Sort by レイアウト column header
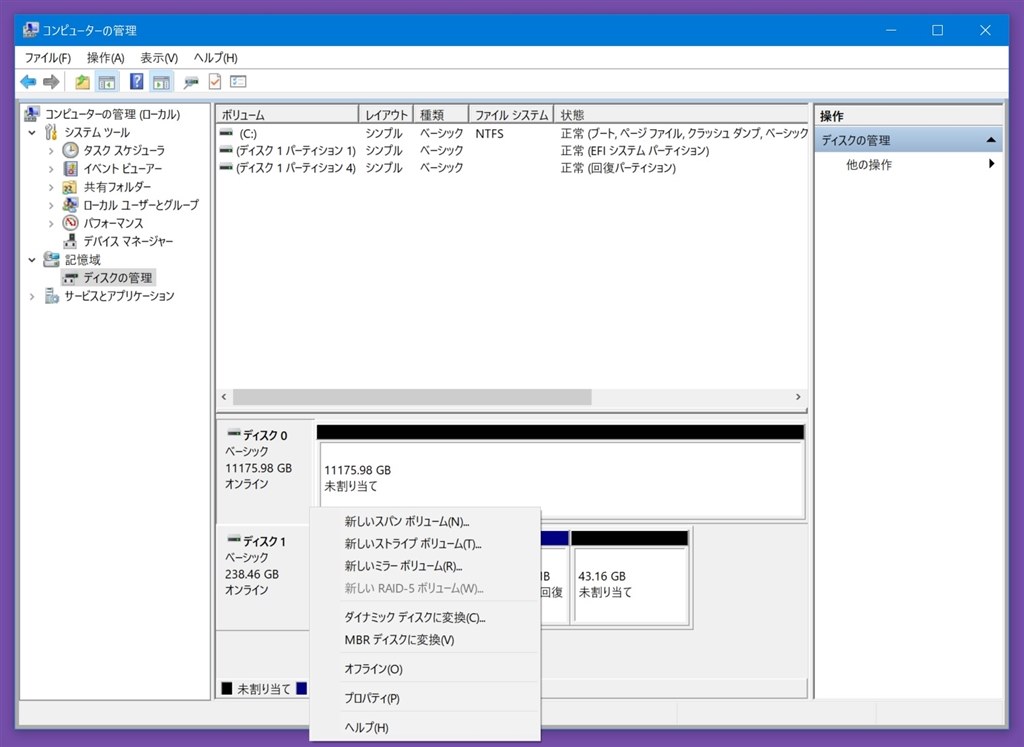This screenshot has height=747, width=1024. pyautogui.click(x=386, y=115)
